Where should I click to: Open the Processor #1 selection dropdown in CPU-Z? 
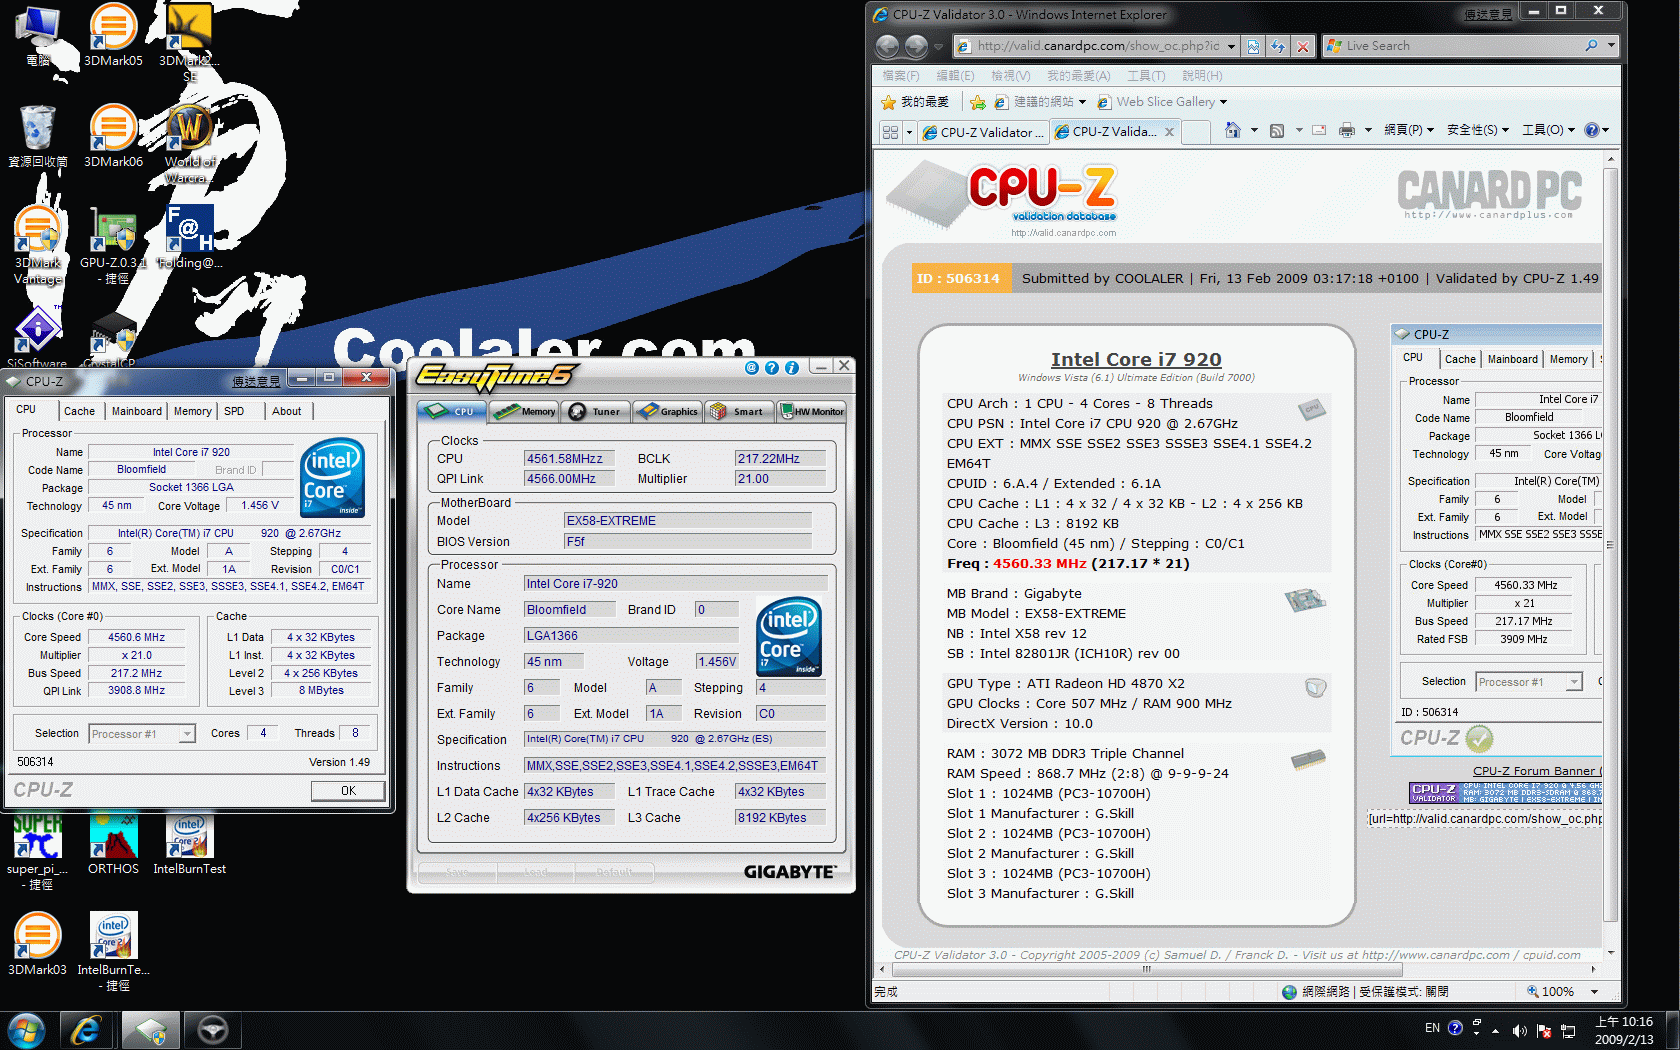141,734
